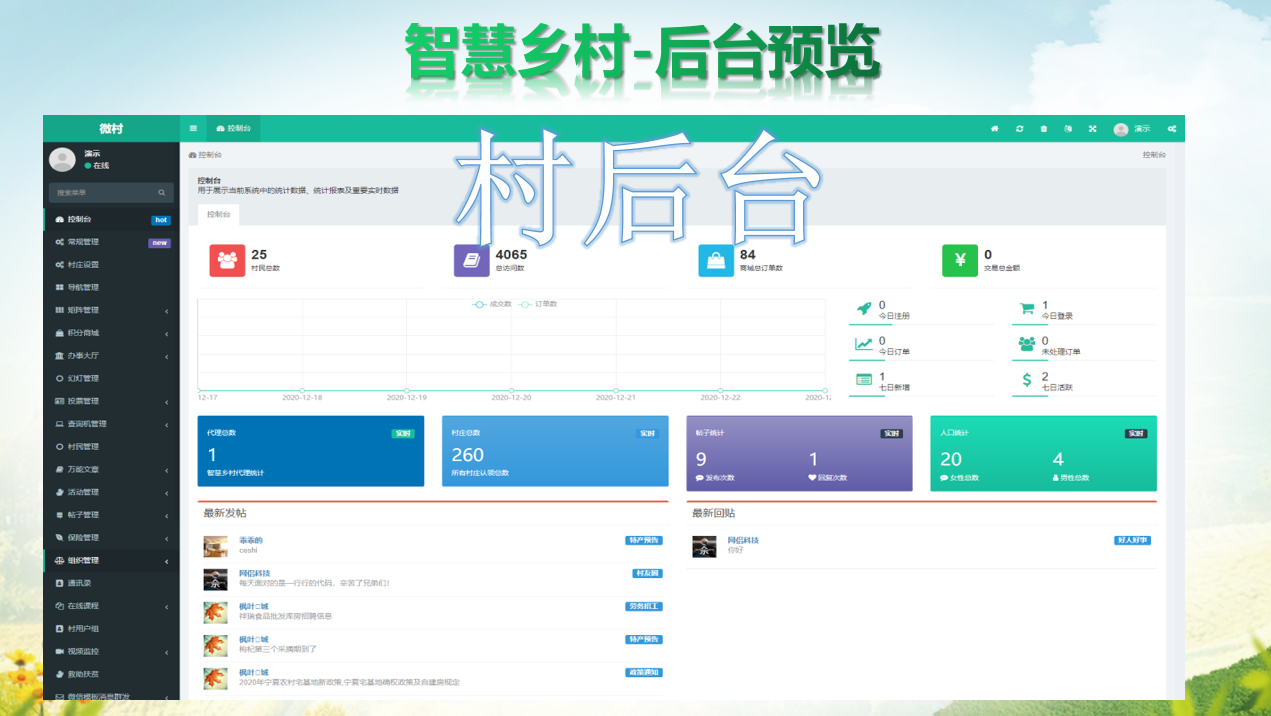Click the grid icon beside 导航管理

point(60,287)
